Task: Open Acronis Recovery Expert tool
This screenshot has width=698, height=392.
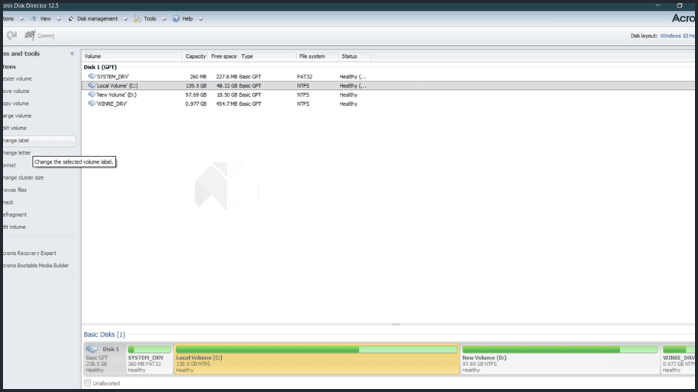Action: point(29,253)
